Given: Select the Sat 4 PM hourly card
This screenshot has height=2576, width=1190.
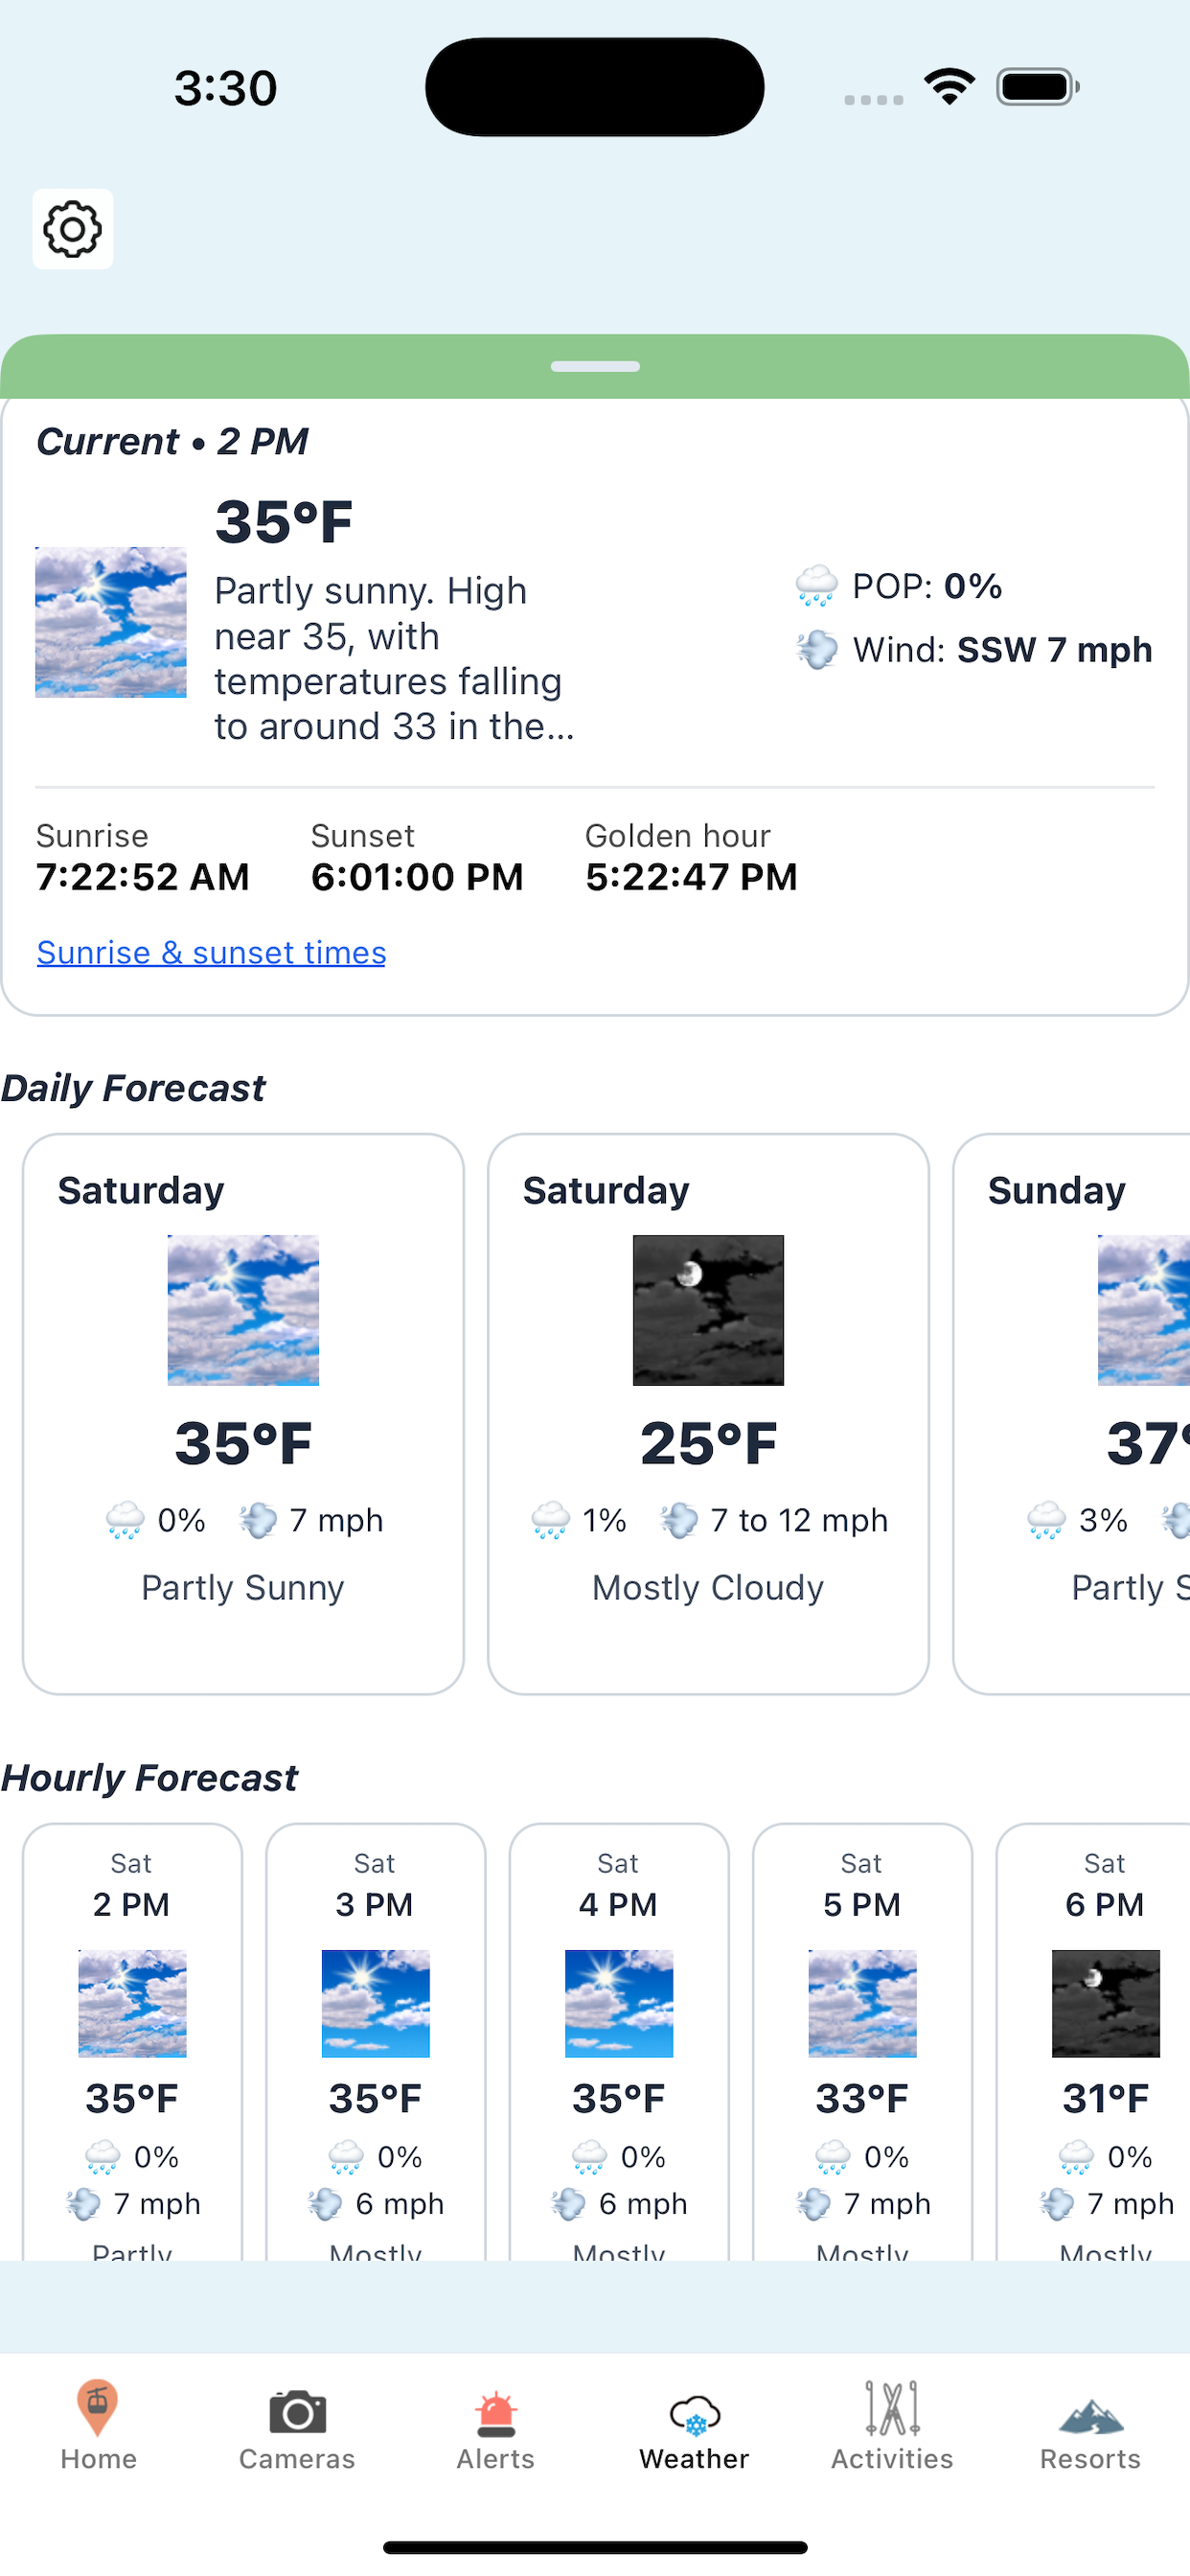Looking at the screenshot, I should tap(619, 2041).
